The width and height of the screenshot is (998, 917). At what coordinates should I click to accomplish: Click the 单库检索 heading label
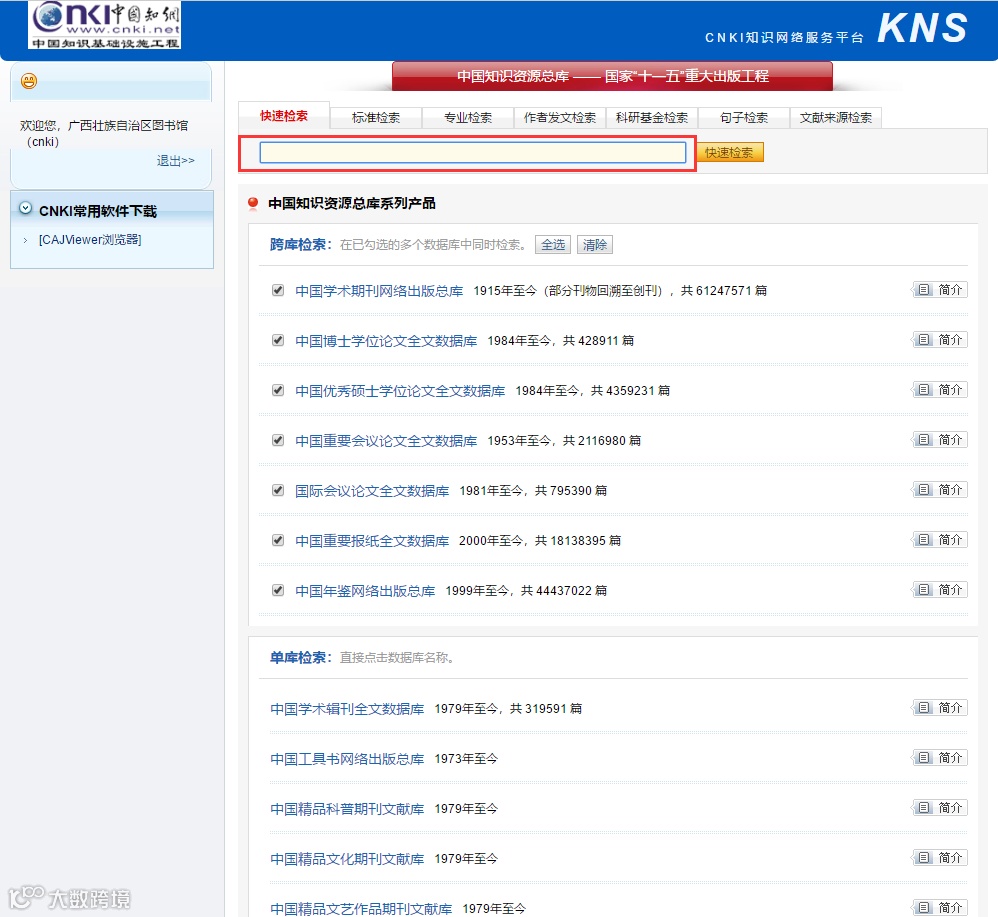pos(301,657)
